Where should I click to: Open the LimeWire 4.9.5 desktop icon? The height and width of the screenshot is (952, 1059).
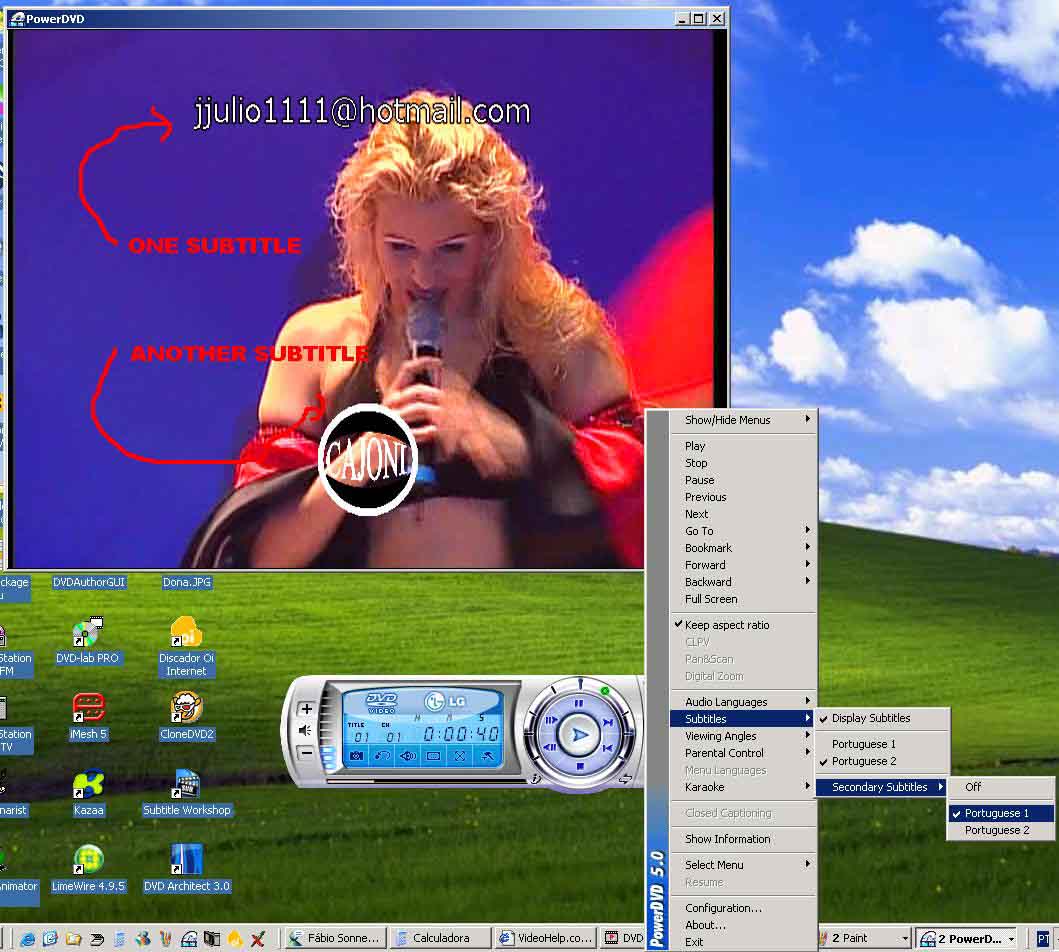[x=88, y=869]
